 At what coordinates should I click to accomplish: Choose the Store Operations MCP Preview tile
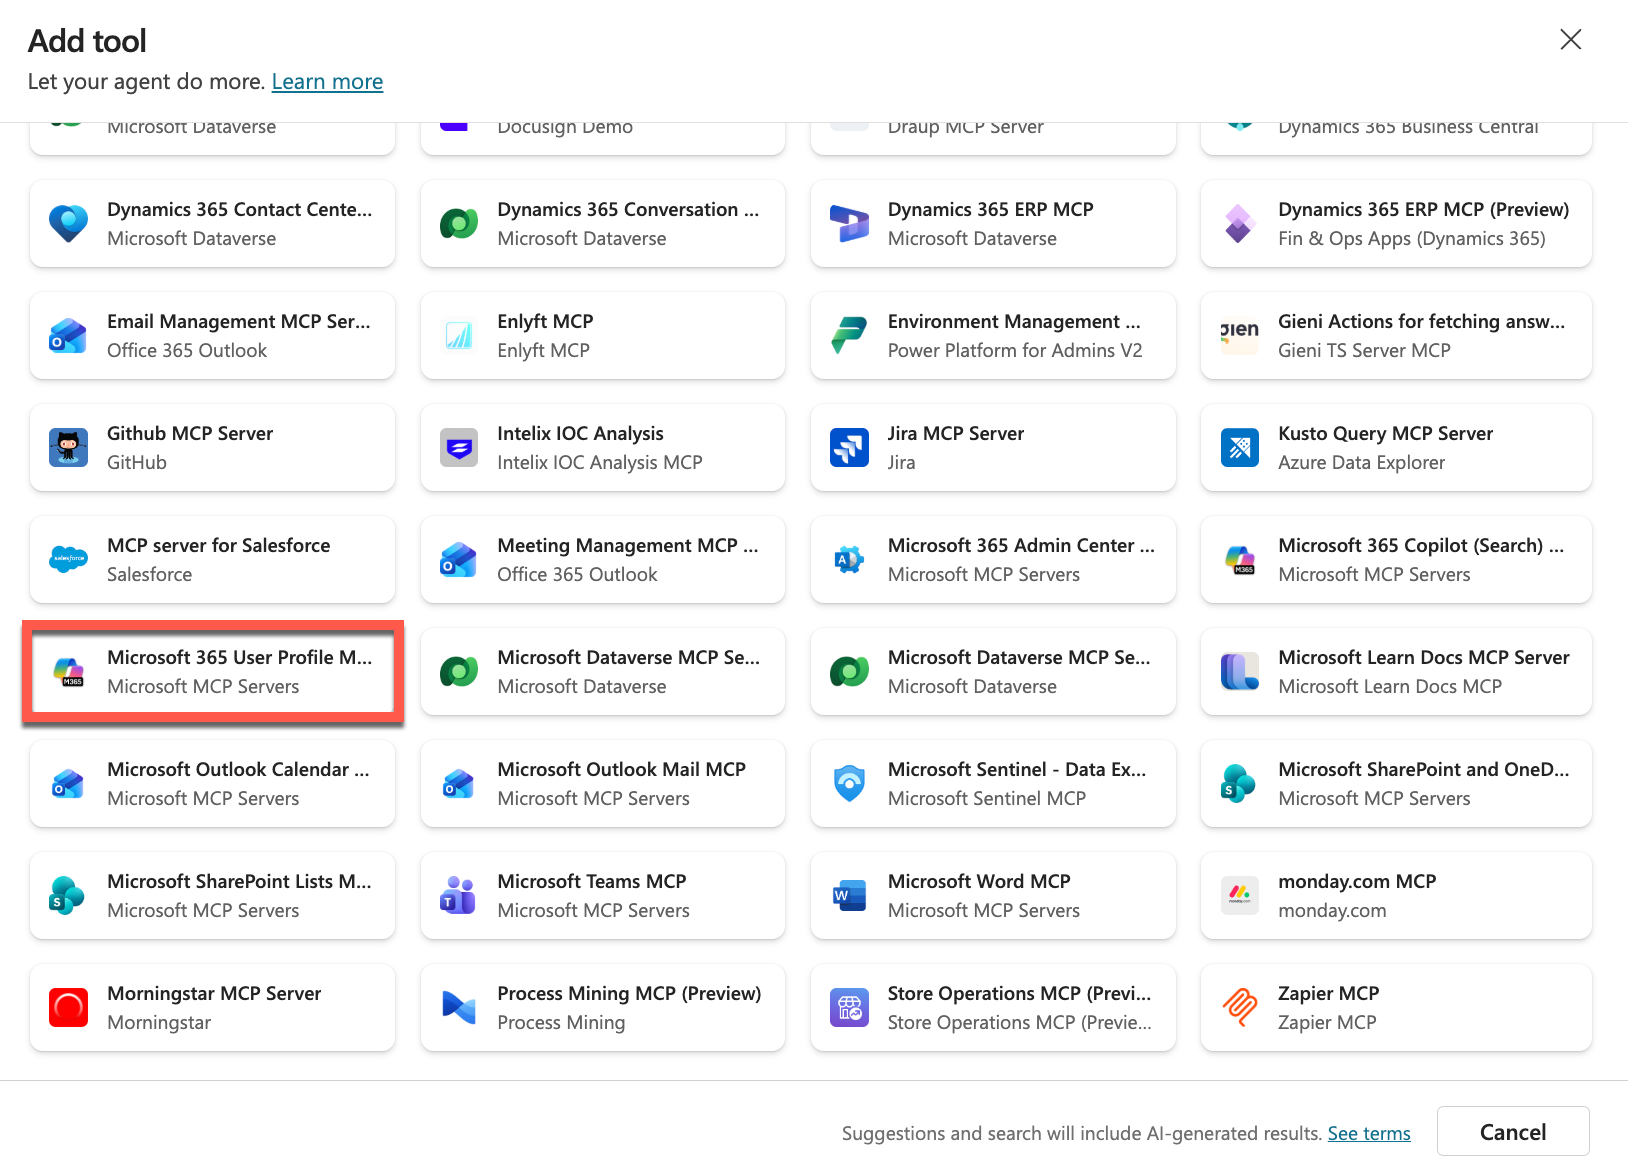pos(992,1007)
